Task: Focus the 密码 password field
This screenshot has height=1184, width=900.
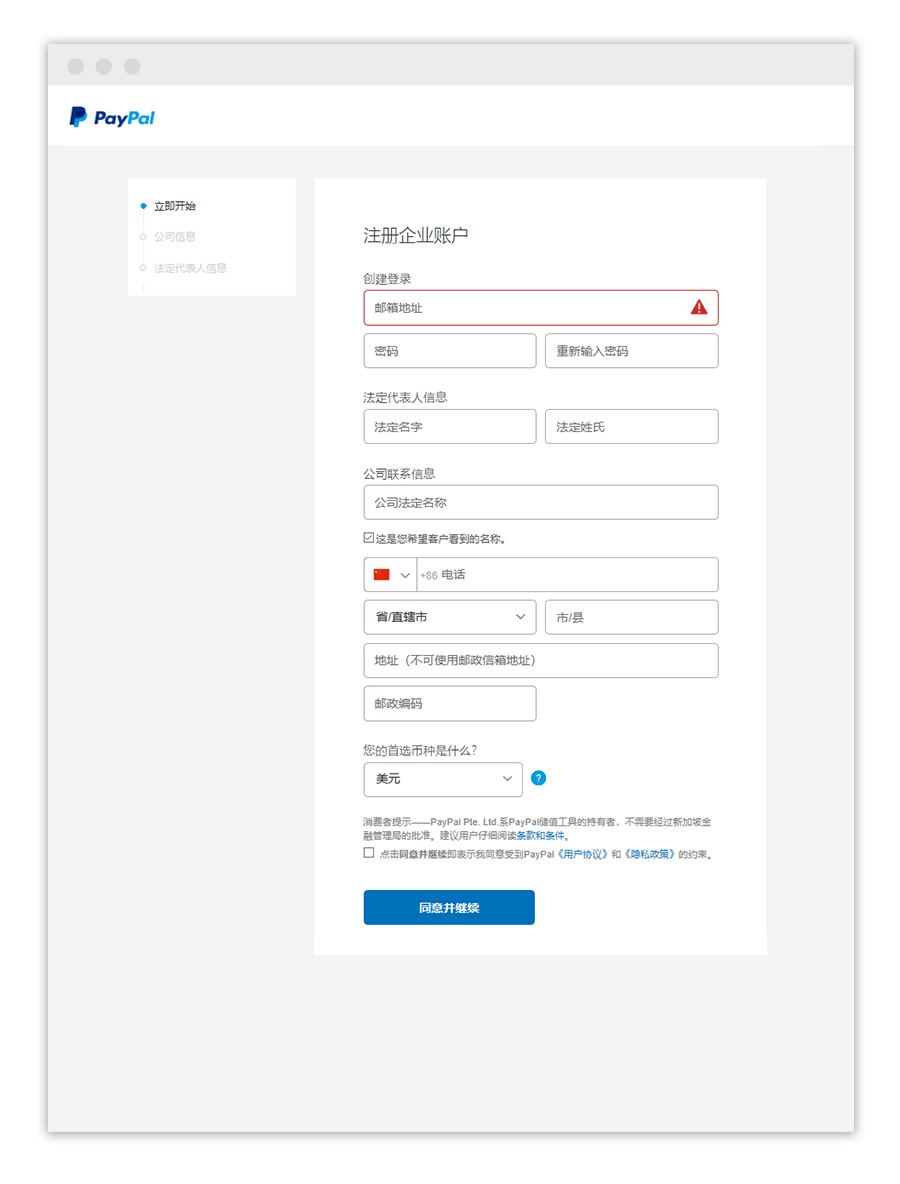Action: pyautogui.click(x=450, y=350)
